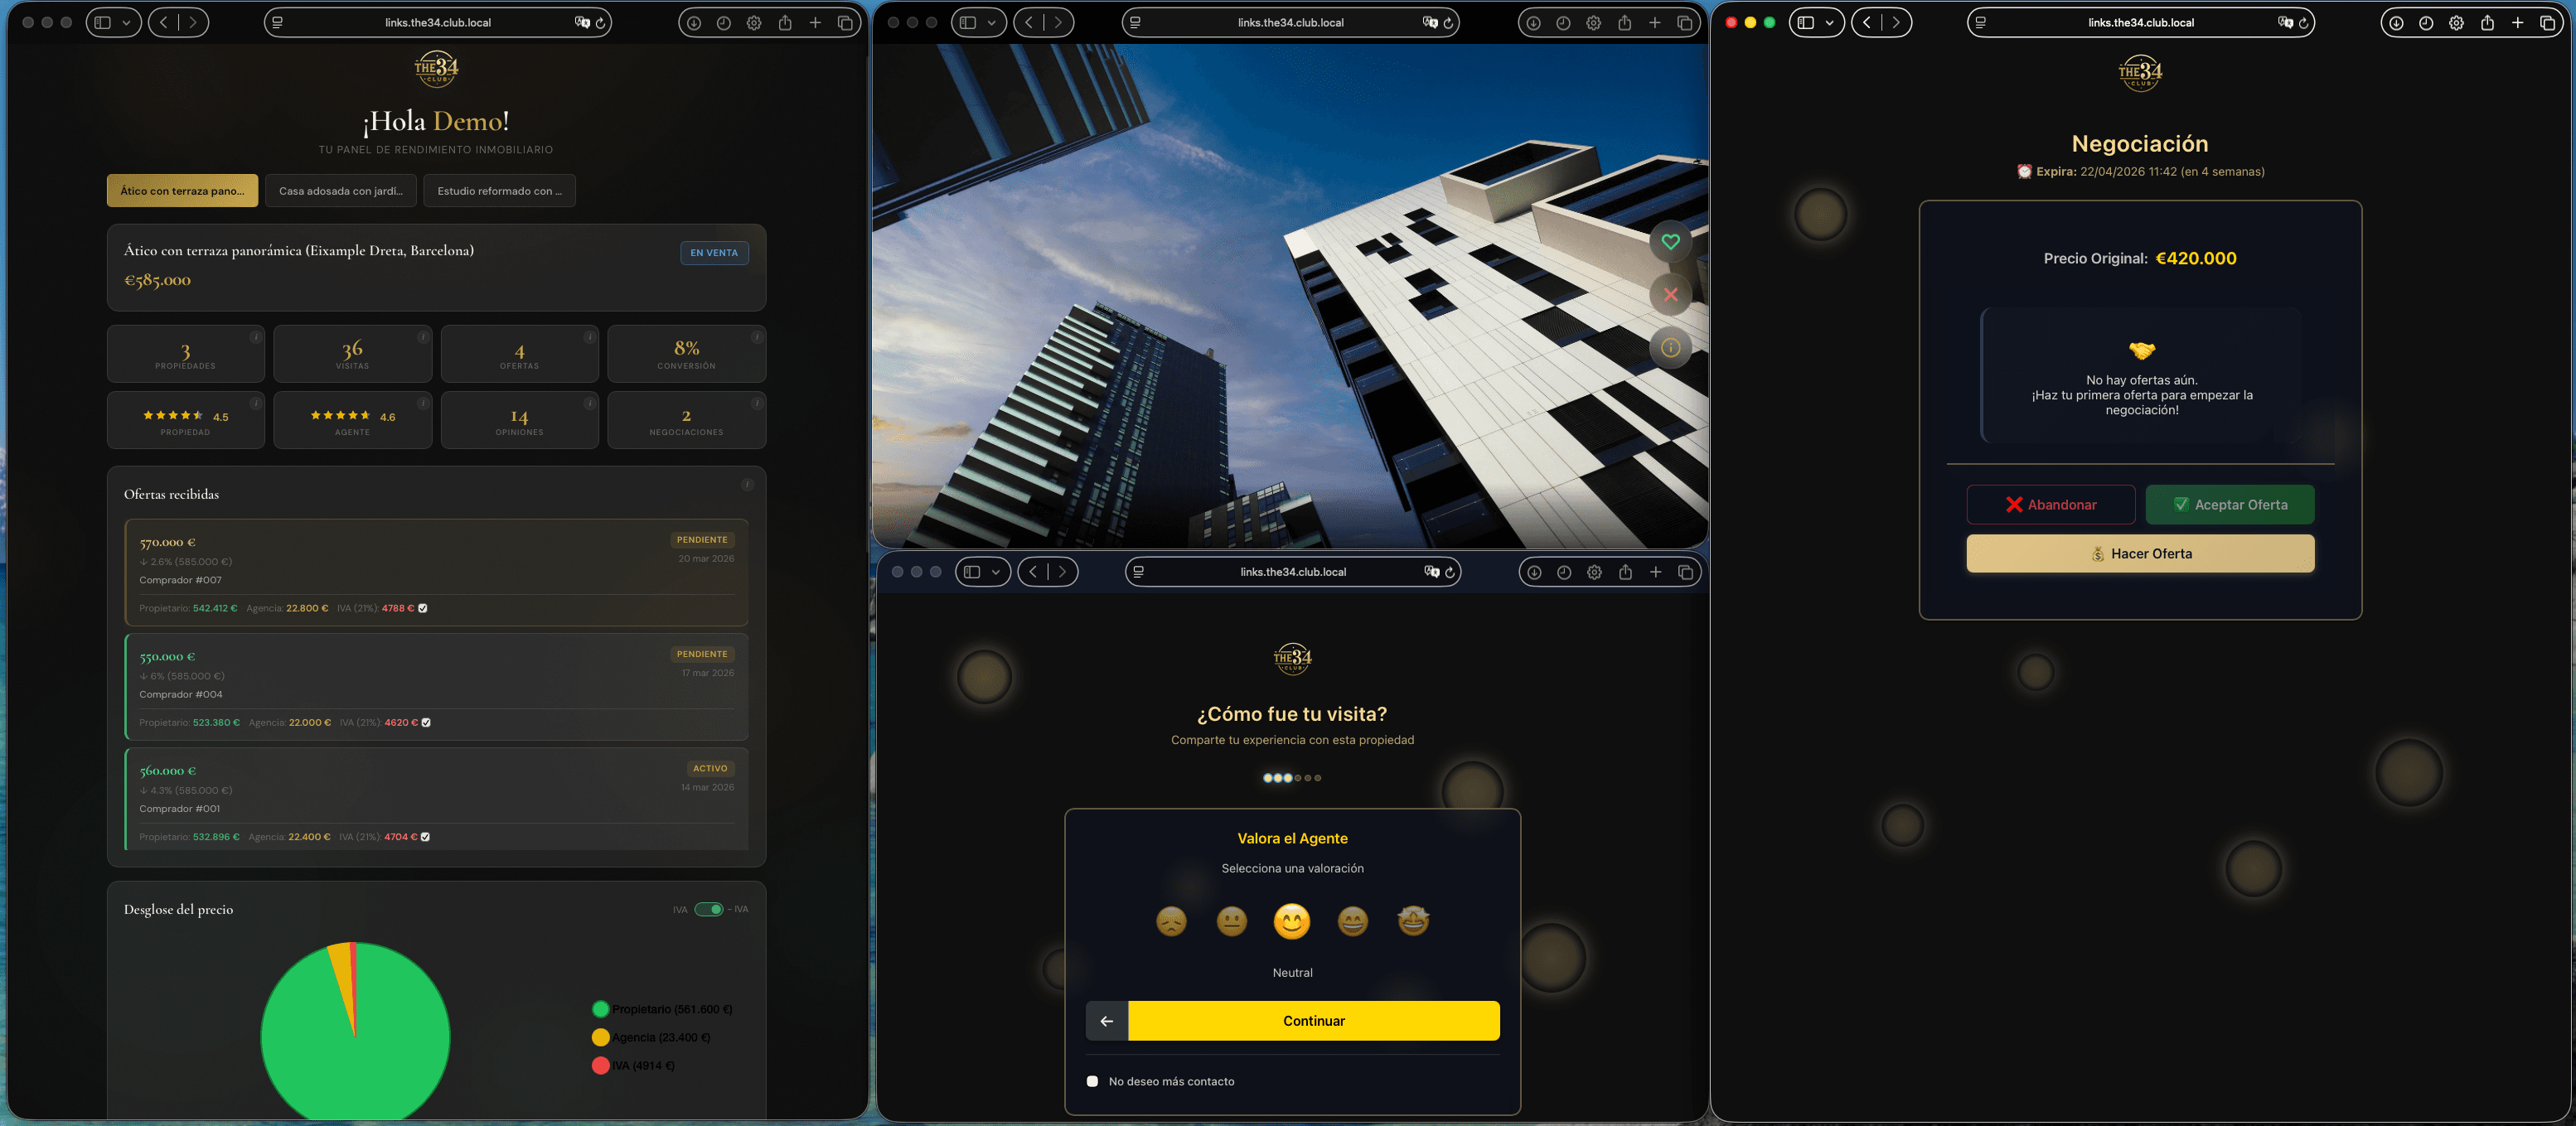Click the green heart like icon

click(x=1670, y=242)
